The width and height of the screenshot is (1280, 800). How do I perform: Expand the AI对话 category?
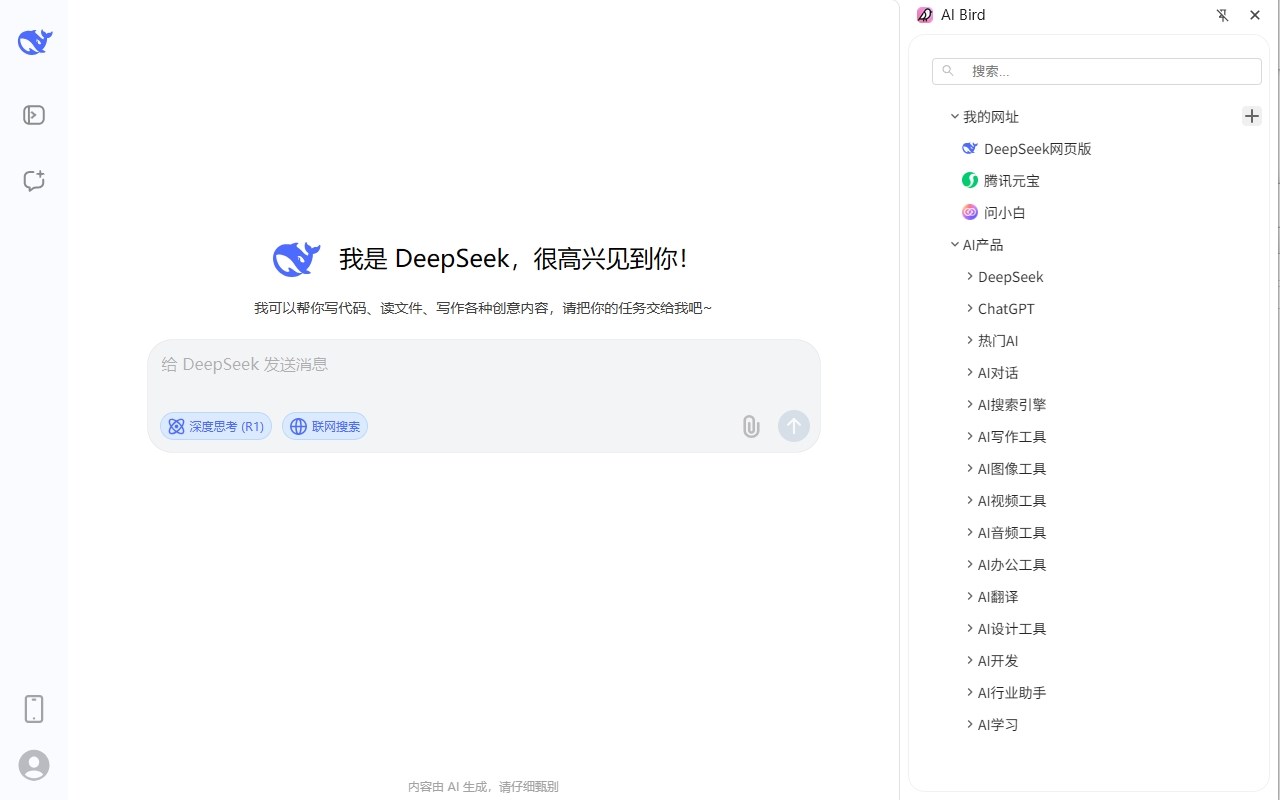coord(970,373)
